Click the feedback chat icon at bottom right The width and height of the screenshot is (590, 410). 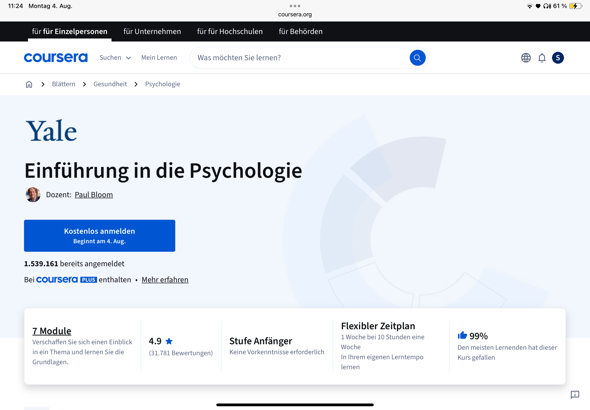(x=575, y=395)
